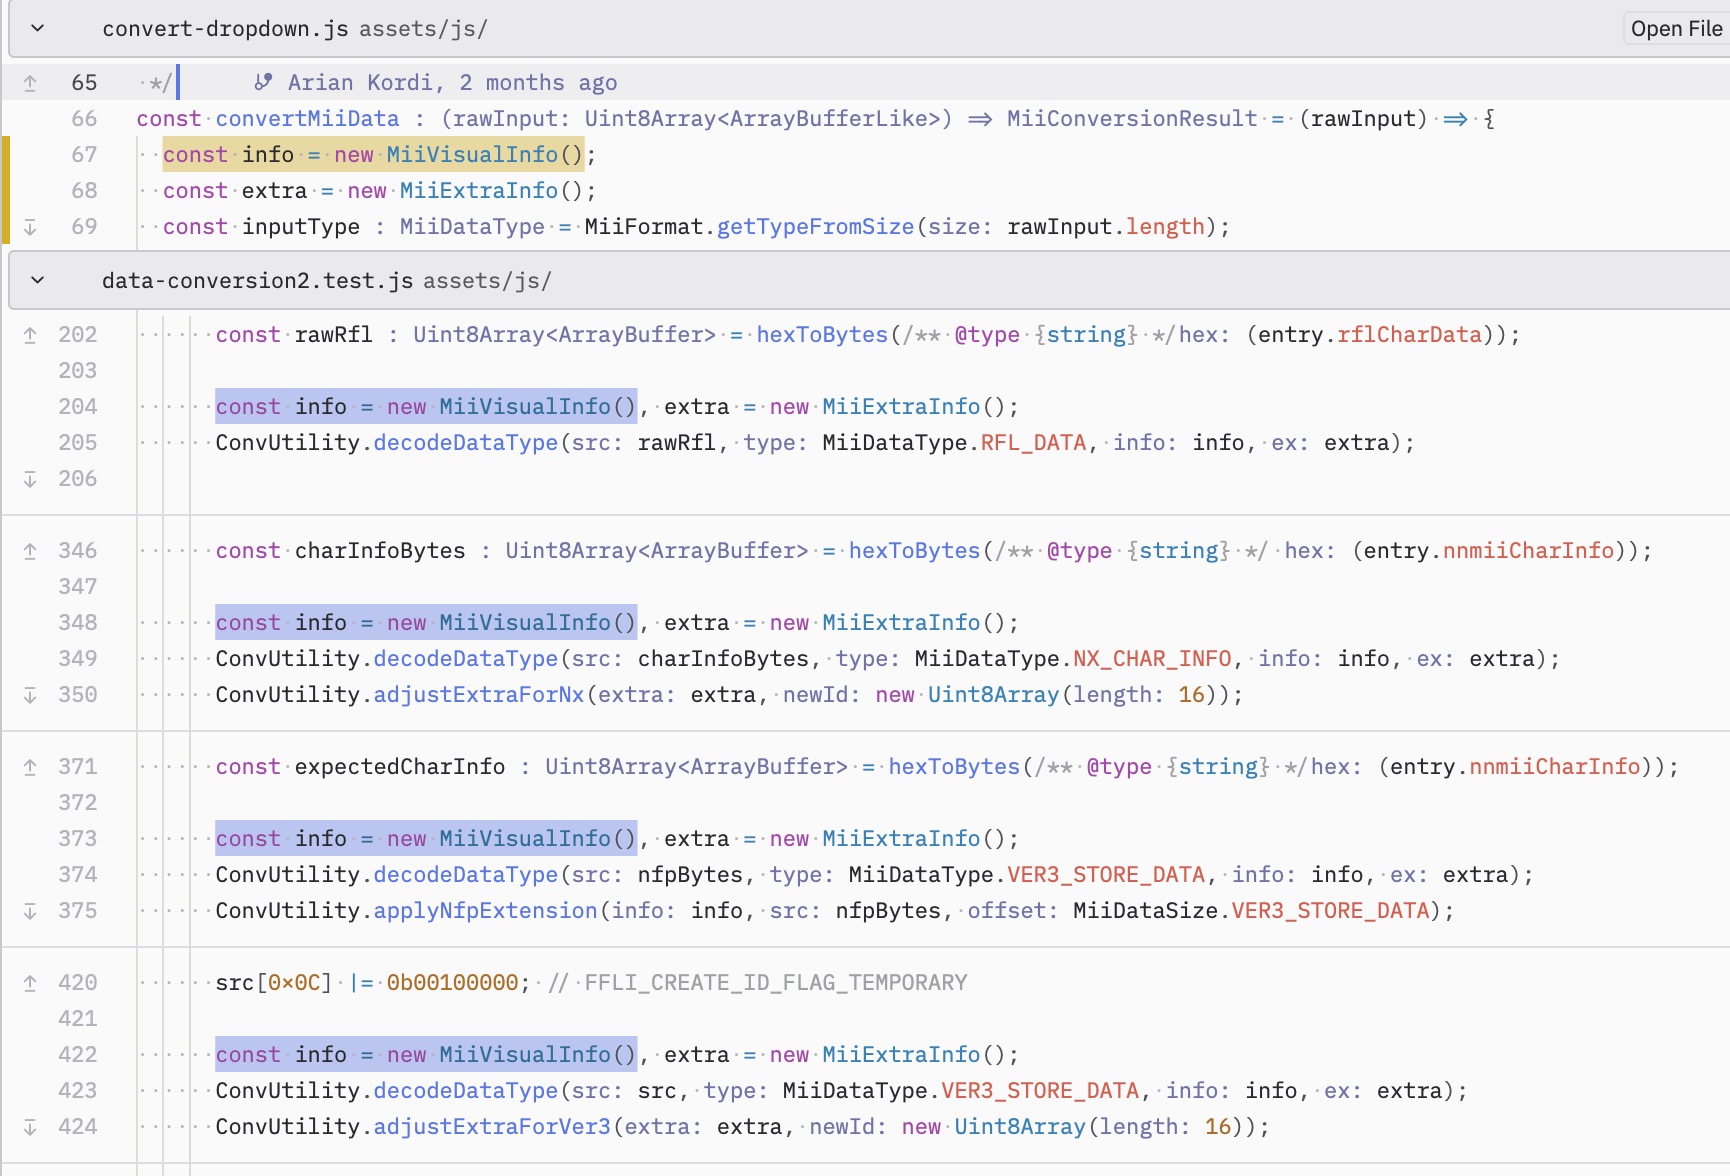Expand context above line 65
1730x1176 pixels.
30,83
